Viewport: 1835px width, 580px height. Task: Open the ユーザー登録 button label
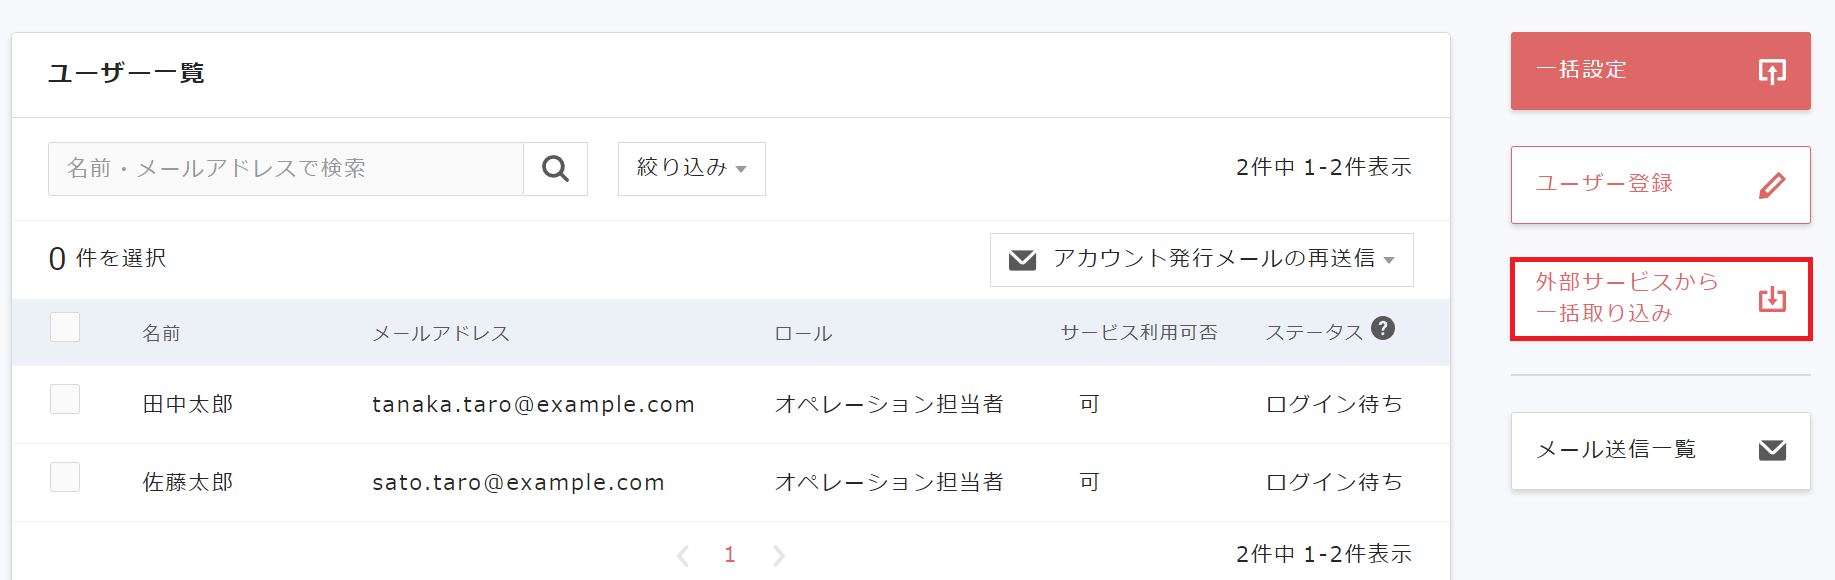click(1604, 184)
